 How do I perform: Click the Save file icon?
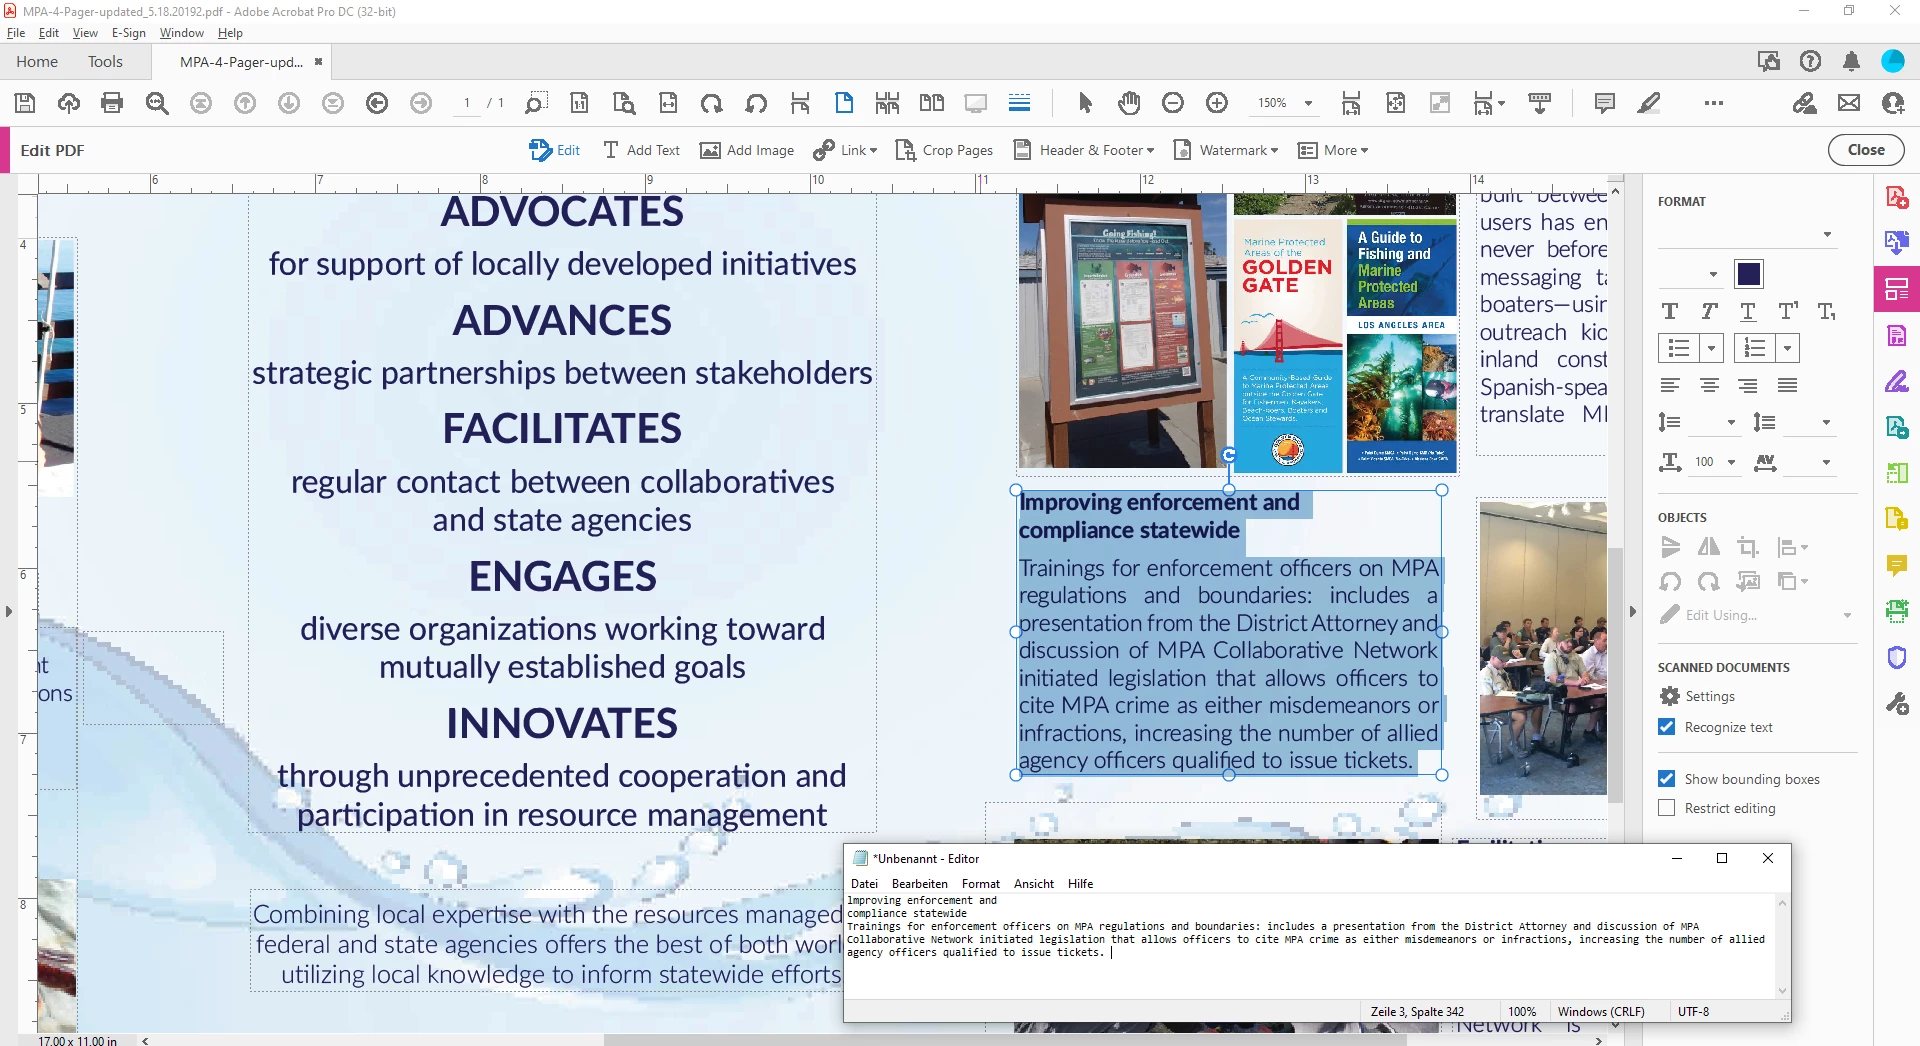25,103
